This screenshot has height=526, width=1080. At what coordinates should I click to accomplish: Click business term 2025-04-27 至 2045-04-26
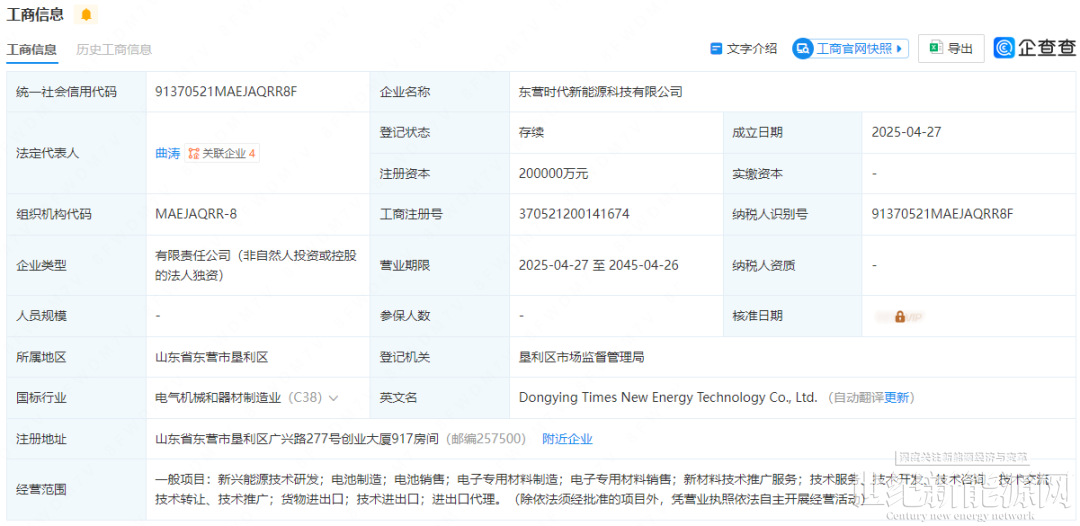(x=599, y=265)
